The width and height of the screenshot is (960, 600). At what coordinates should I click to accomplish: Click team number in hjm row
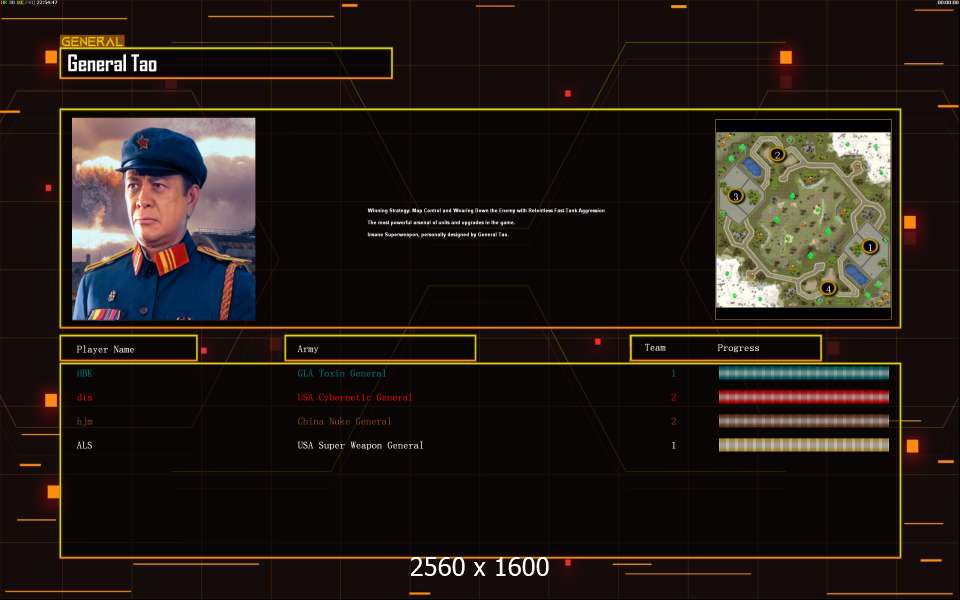point(673,421)
